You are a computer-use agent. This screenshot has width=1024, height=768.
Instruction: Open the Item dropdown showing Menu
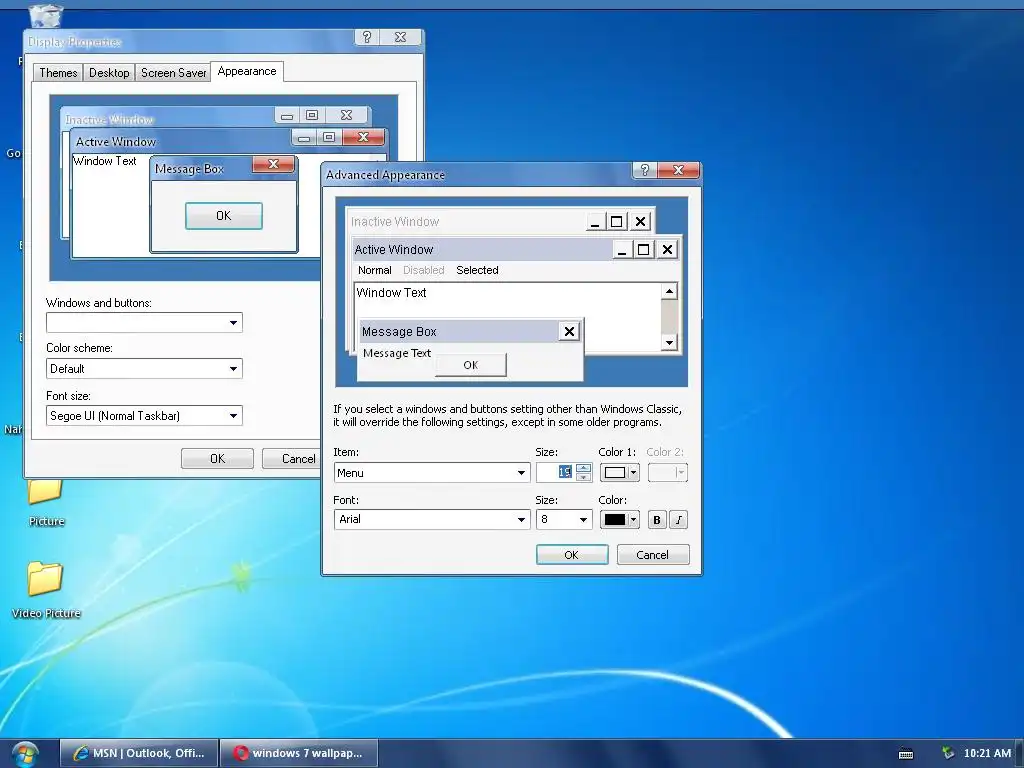(x=432, y=473)
